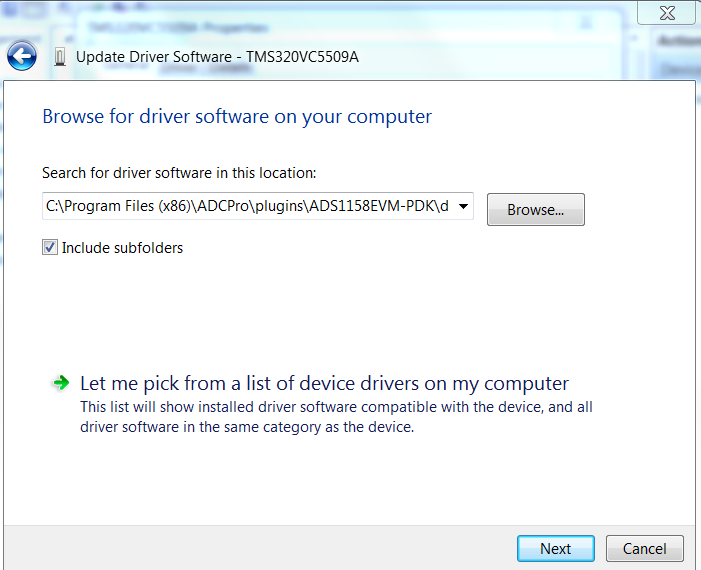Click the Update Driver Software - TMS320VC5509A title

pos(217,57)
